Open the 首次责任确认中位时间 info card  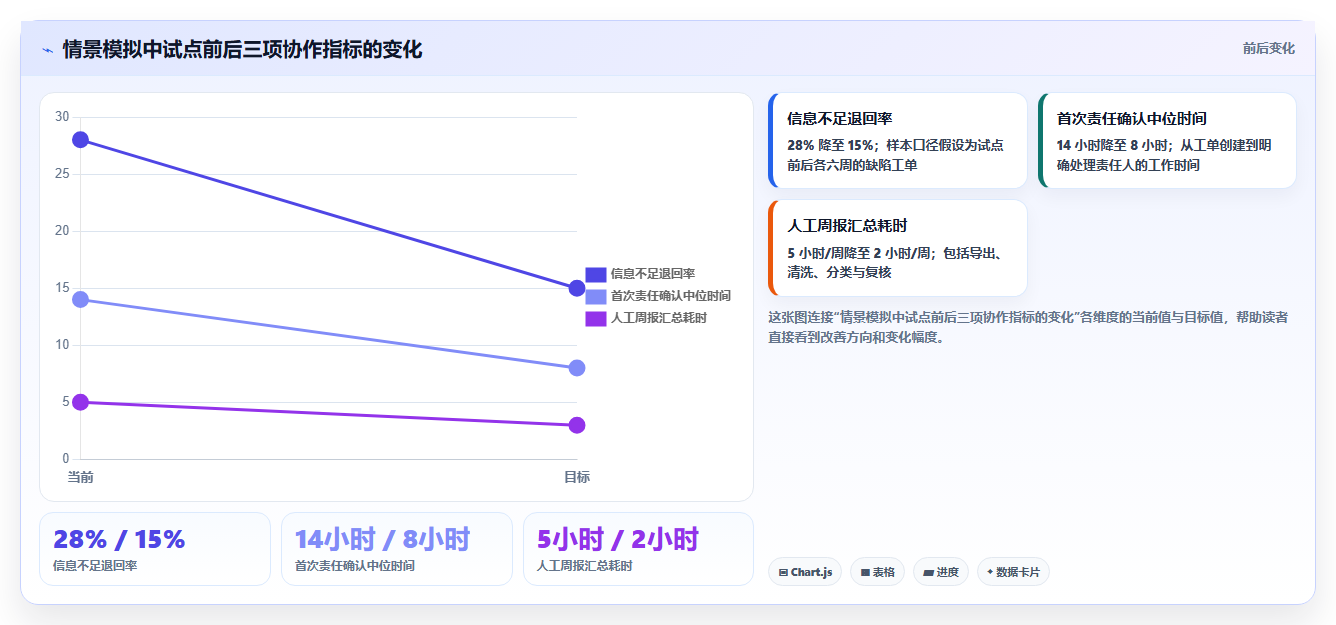click(1167, 140)
